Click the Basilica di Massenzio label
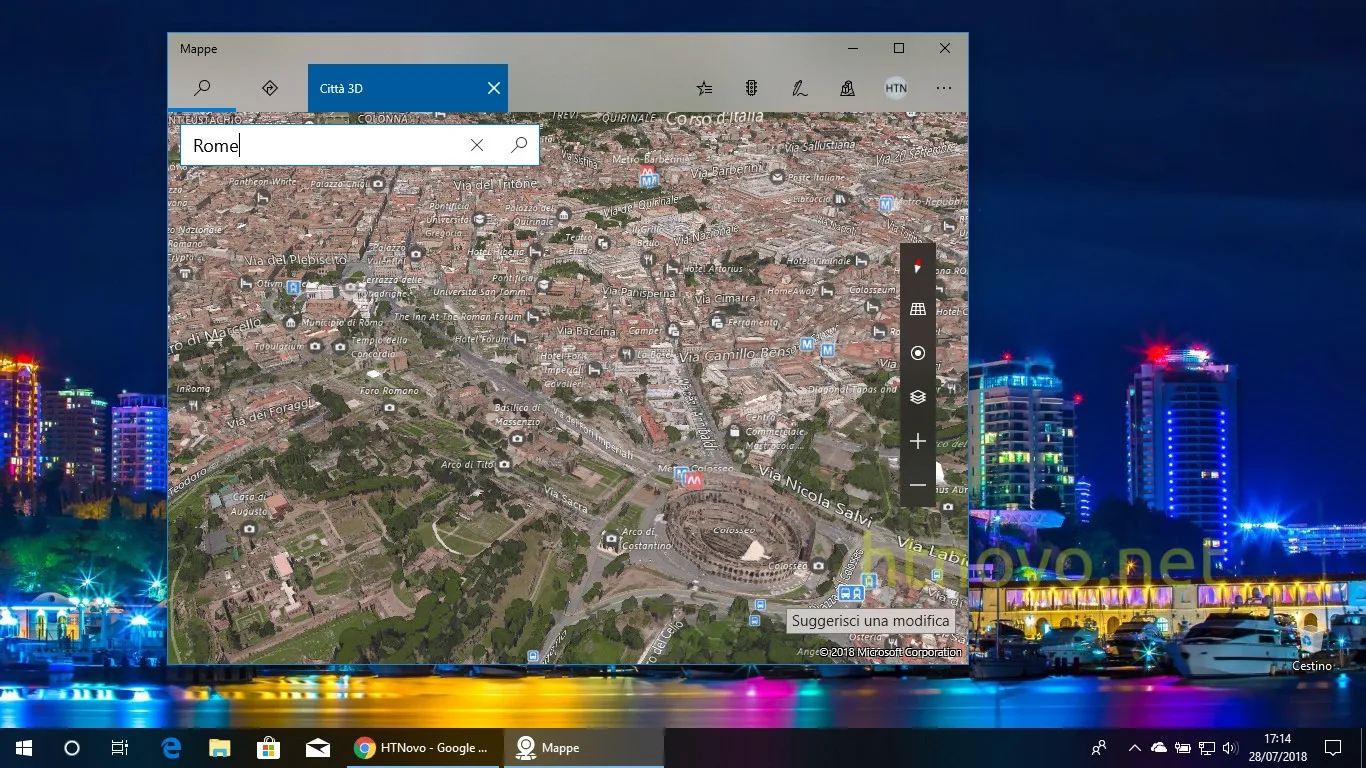The height and width of the screenshot is (768, 1366). [518, 414]
